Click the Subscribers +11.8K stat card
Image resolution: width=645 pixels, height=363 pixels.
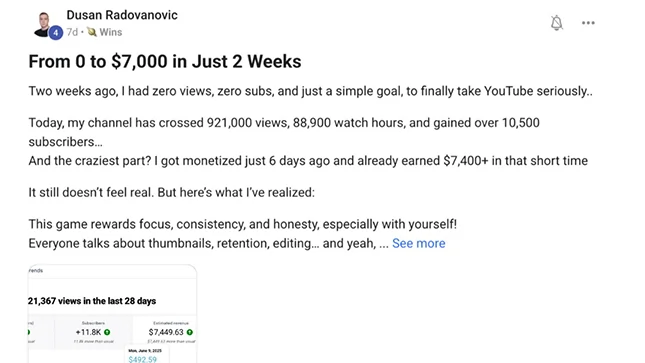[93, 332]
